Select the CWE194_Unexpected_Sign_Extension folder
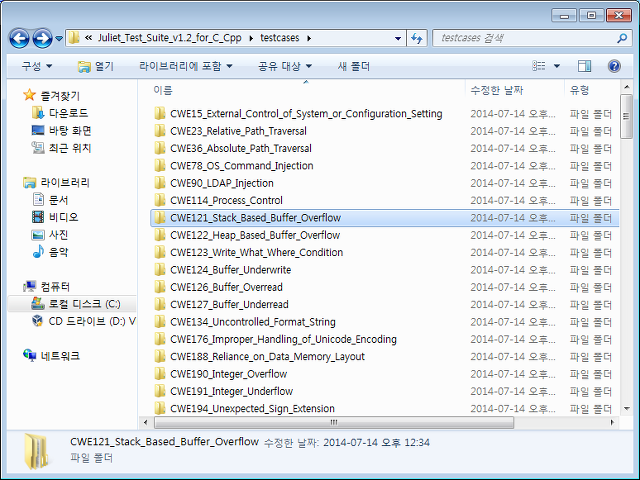This screenshot has height=480, width=640. [252, 408]
